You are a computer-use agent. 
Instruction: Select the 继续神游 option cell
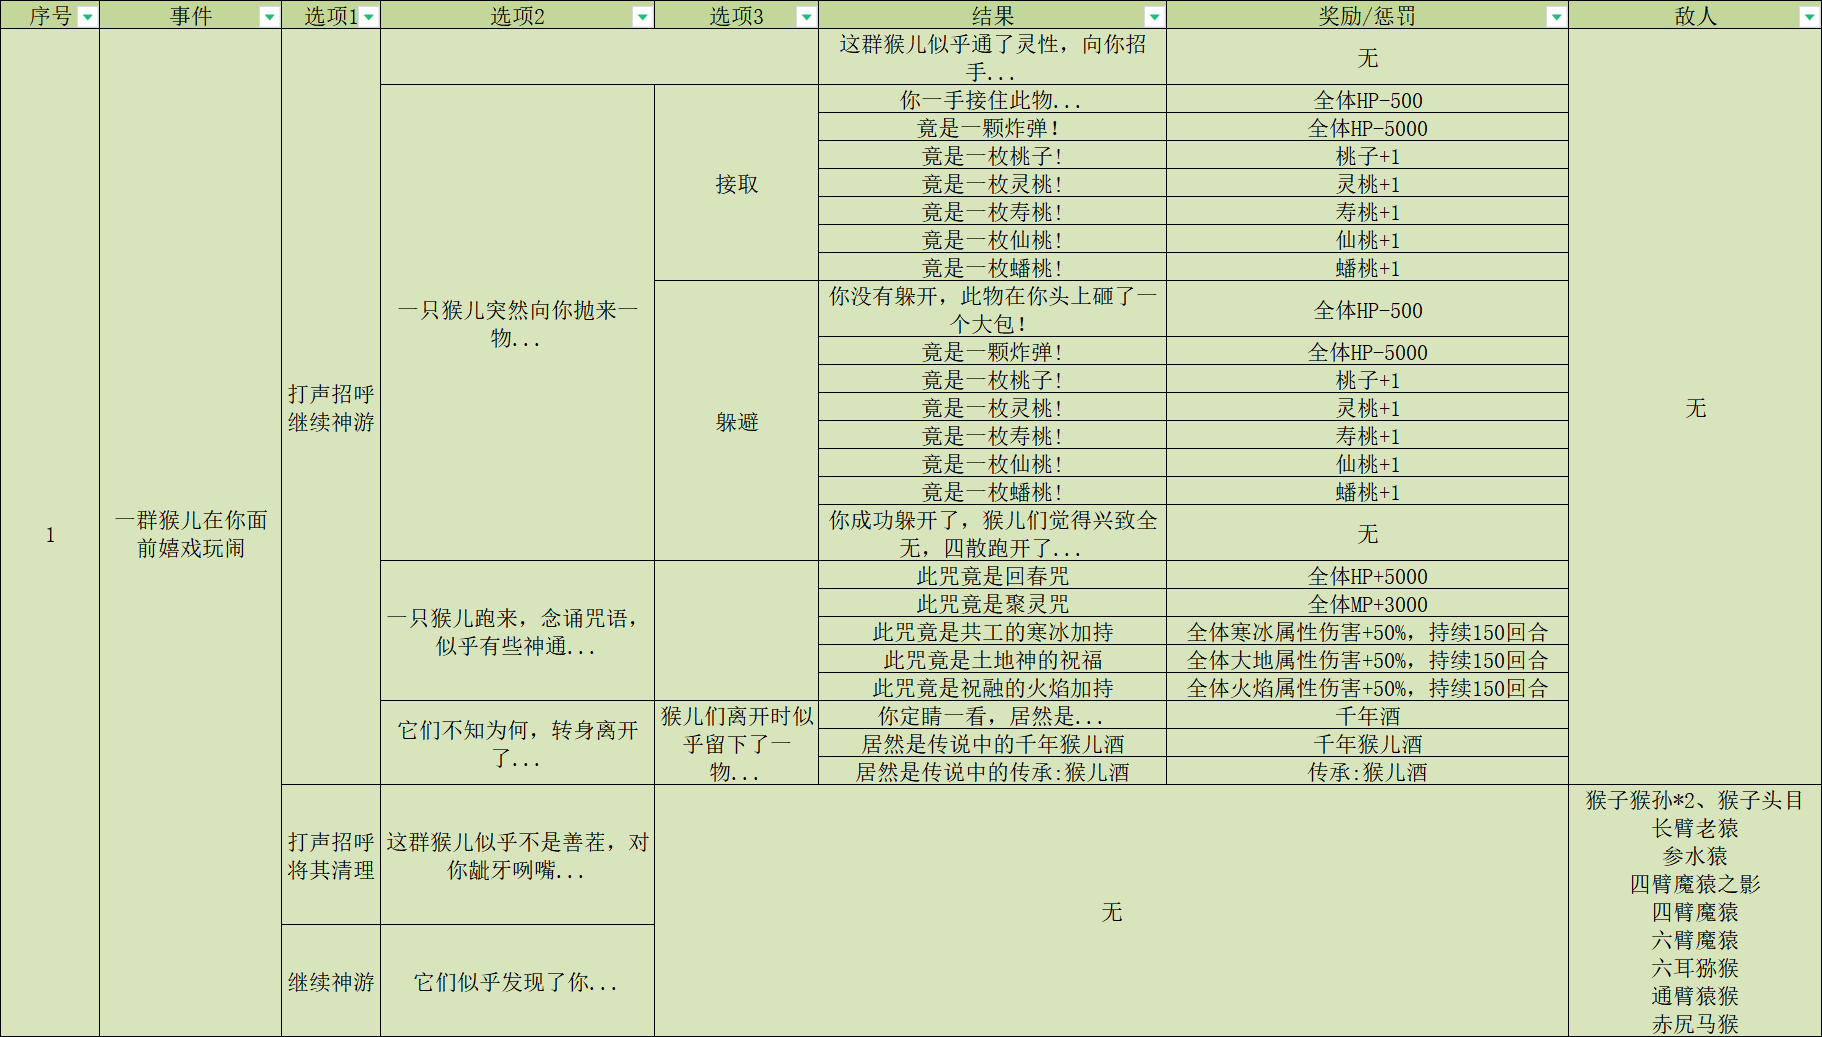tap(331, 981)
